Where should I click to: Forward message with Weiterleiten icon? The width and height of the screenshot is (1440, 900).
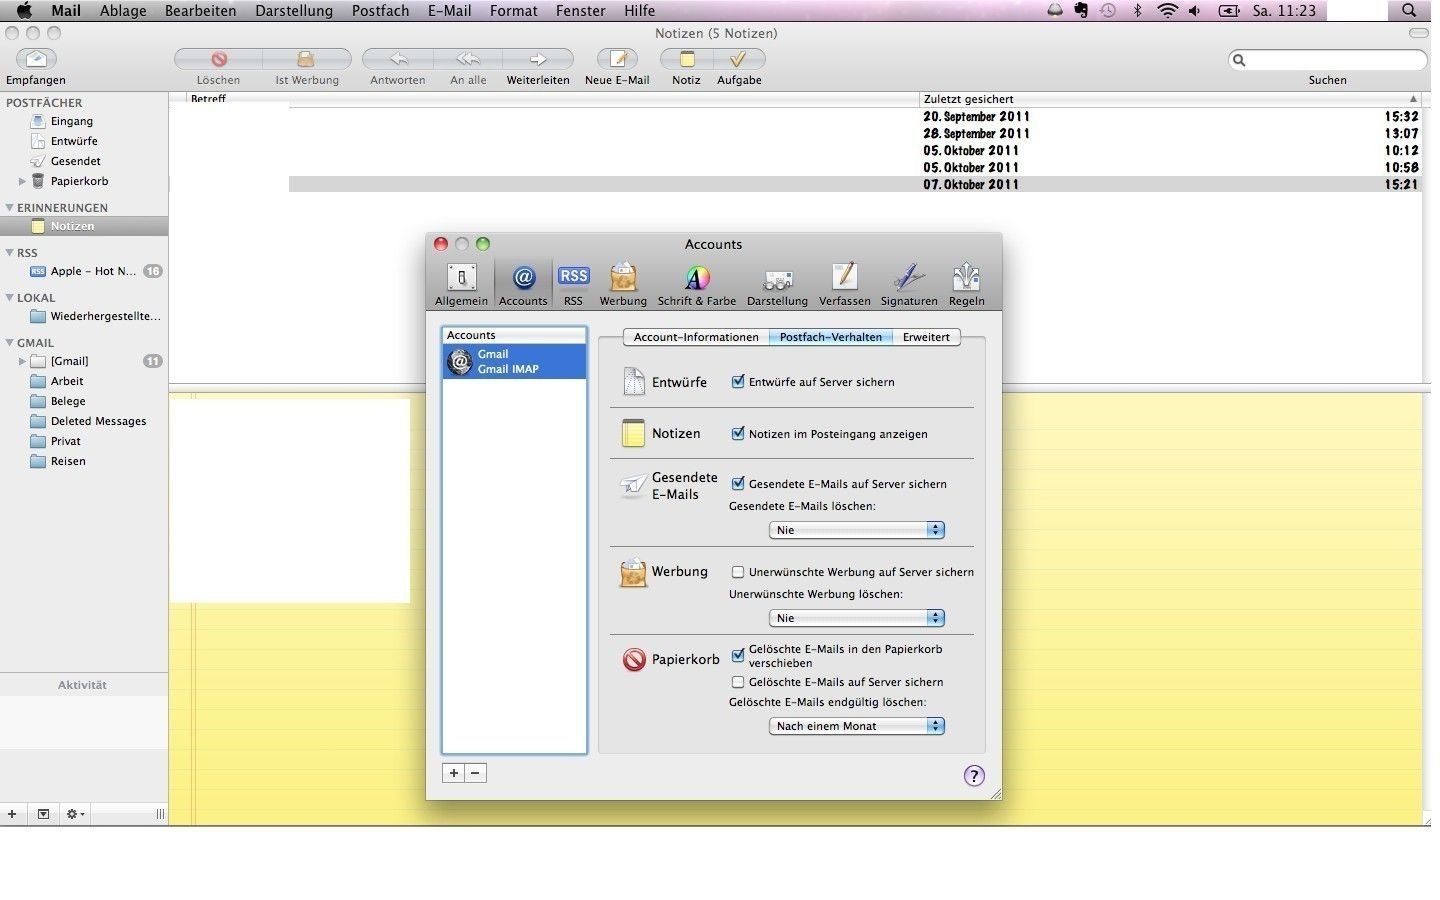coord(538,59)
